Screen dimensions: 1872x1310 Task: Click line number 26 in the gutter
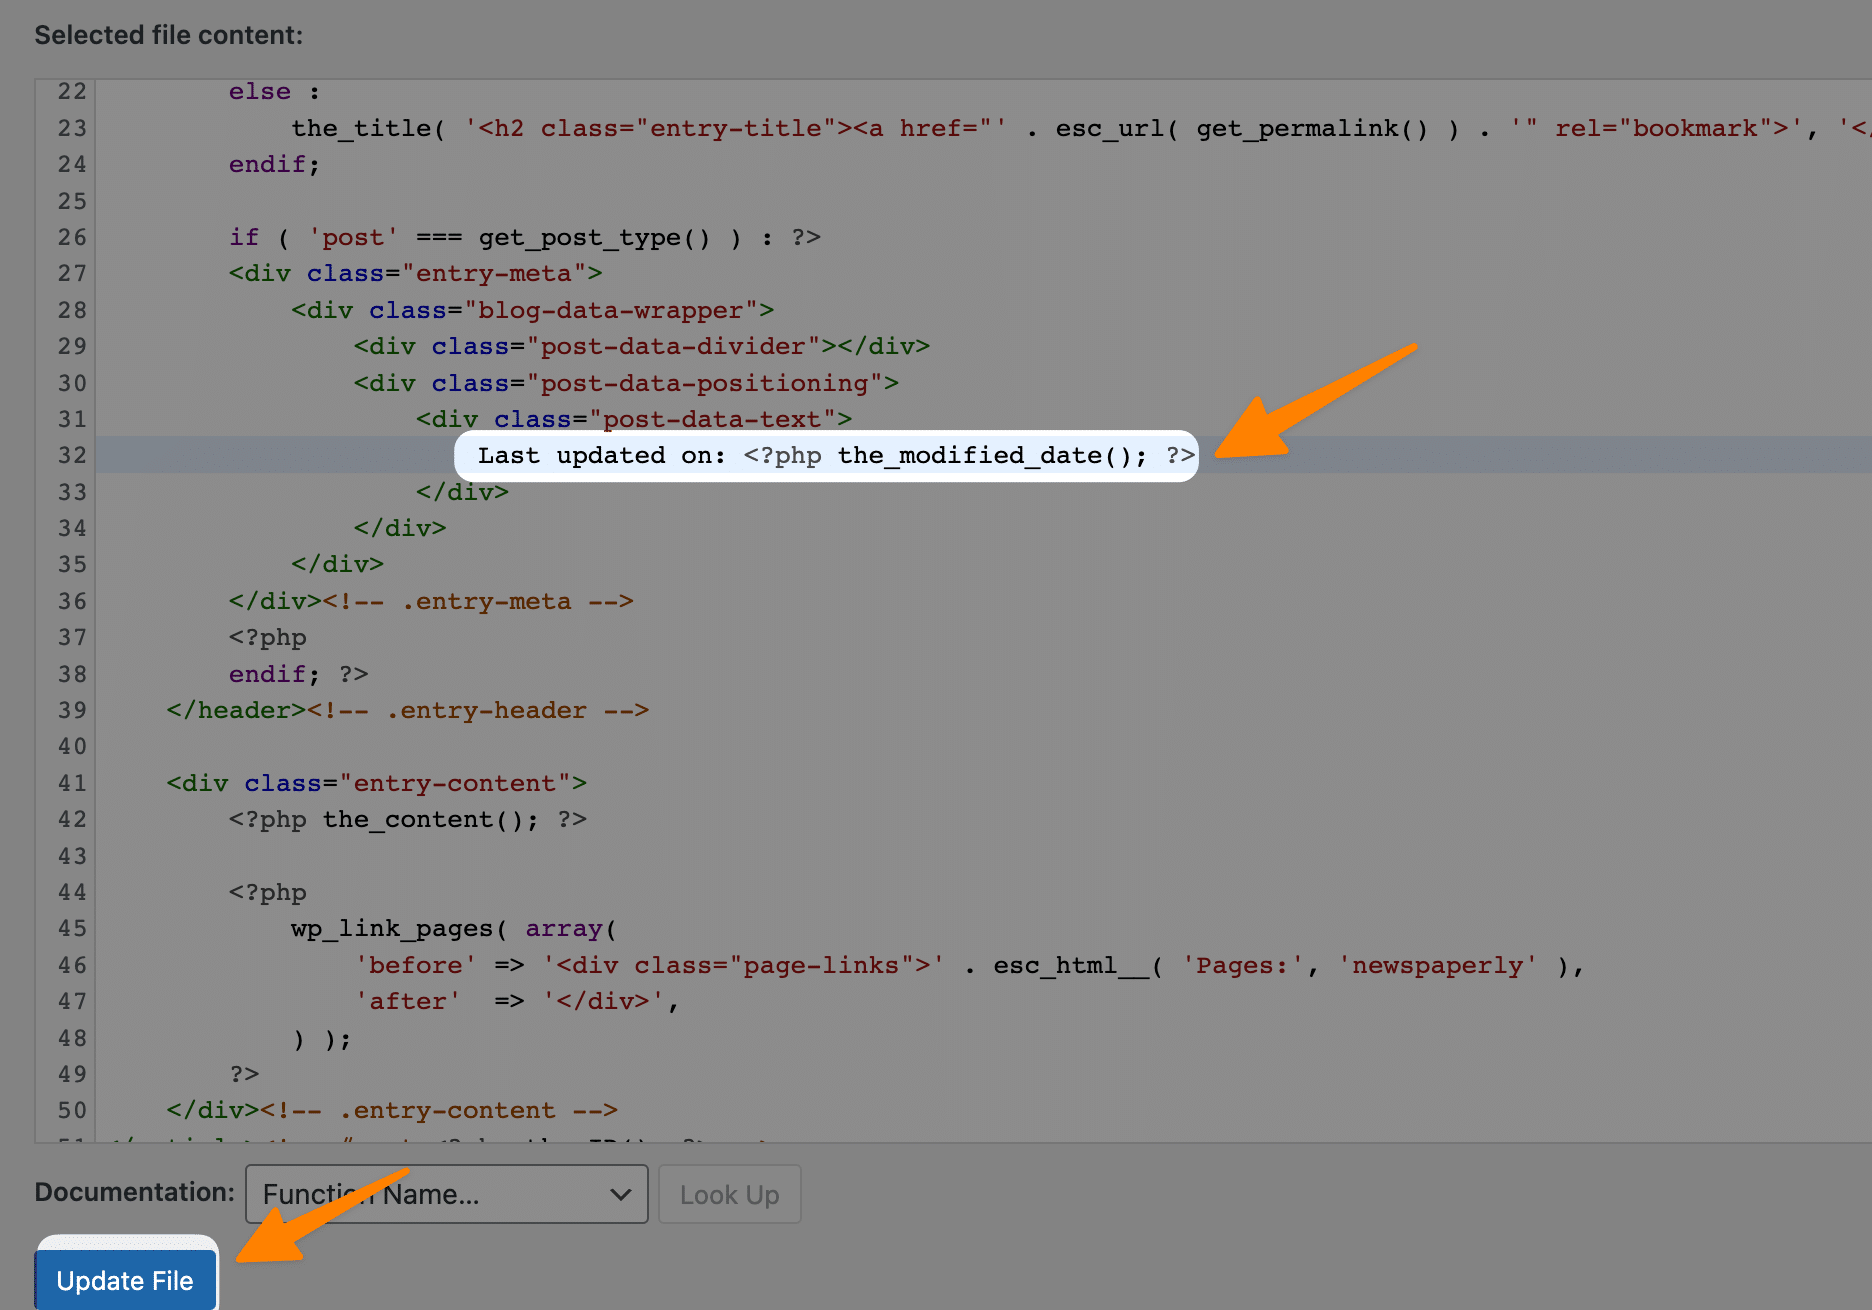pyautogui.click(x=72, y=238)
